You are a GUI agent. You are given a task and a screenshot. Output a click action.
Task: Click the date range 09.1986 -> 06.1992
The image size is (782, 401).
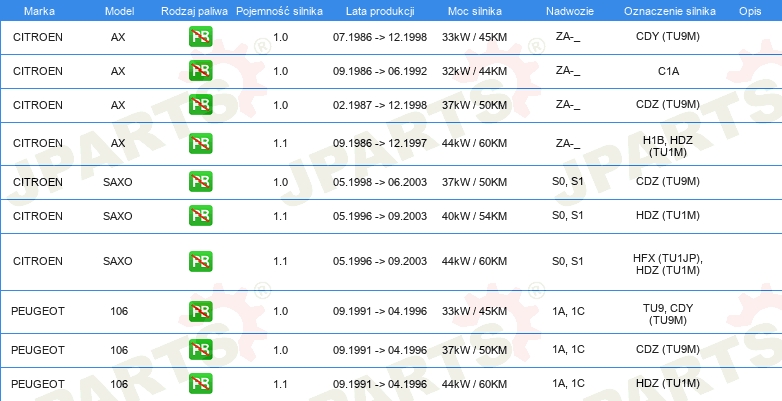coord(380,71)
